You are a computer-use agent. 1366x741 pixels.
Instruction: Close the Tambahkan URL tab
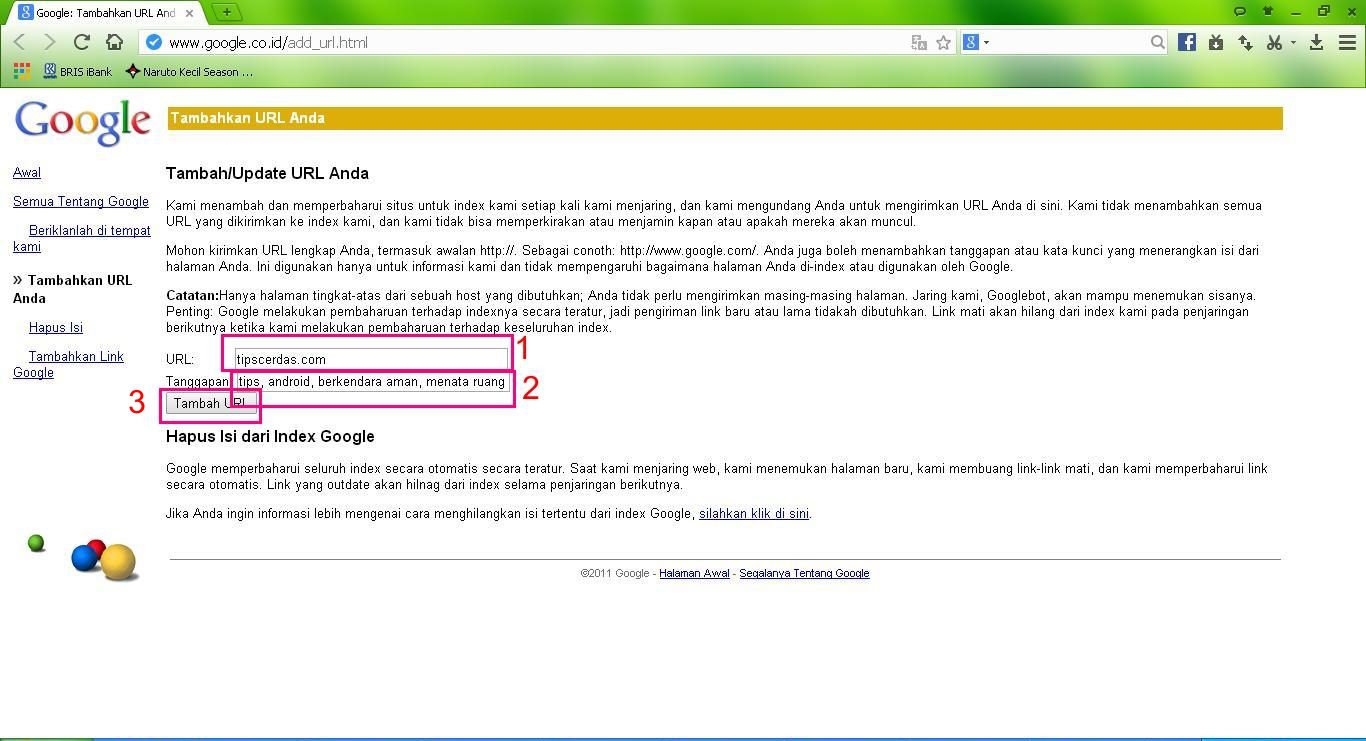click(x=189, y=13)
